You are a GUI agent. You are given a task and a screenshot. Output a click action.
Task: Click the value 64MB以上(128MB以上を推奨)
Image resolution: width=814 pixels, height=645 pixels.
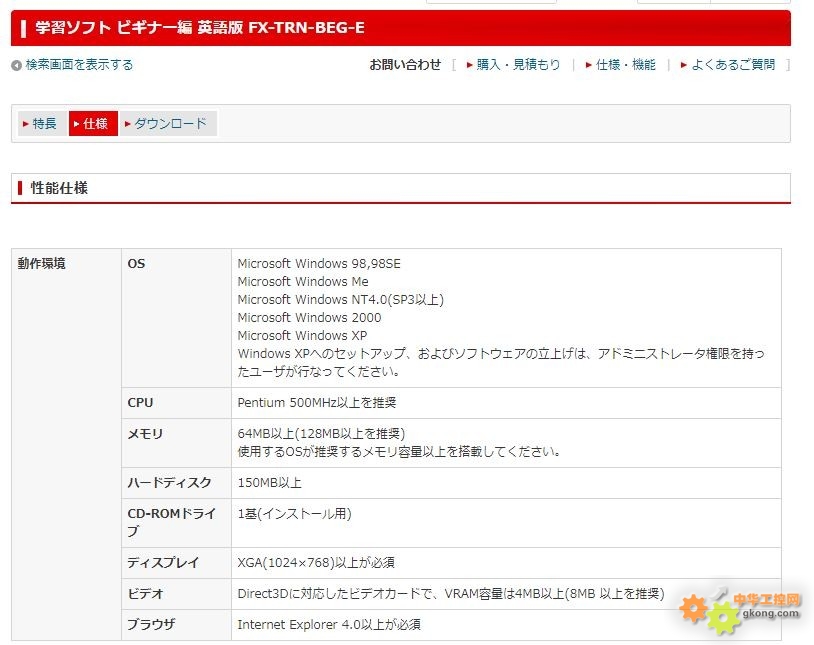tap(321, 434)
